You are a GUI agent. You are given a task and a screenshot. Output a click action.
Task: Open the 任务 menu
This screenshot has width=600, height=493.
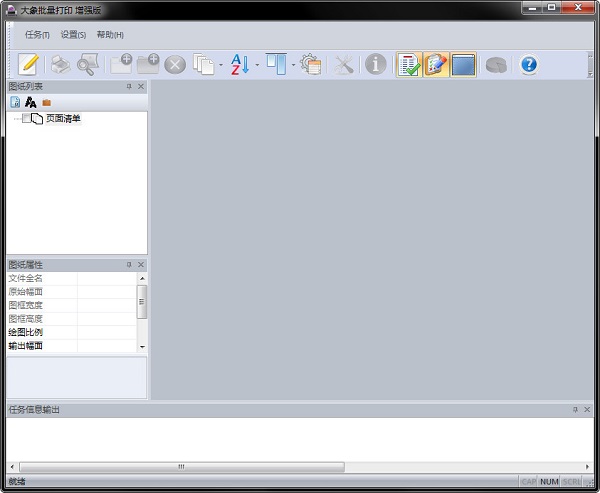[x=37, y=35]
